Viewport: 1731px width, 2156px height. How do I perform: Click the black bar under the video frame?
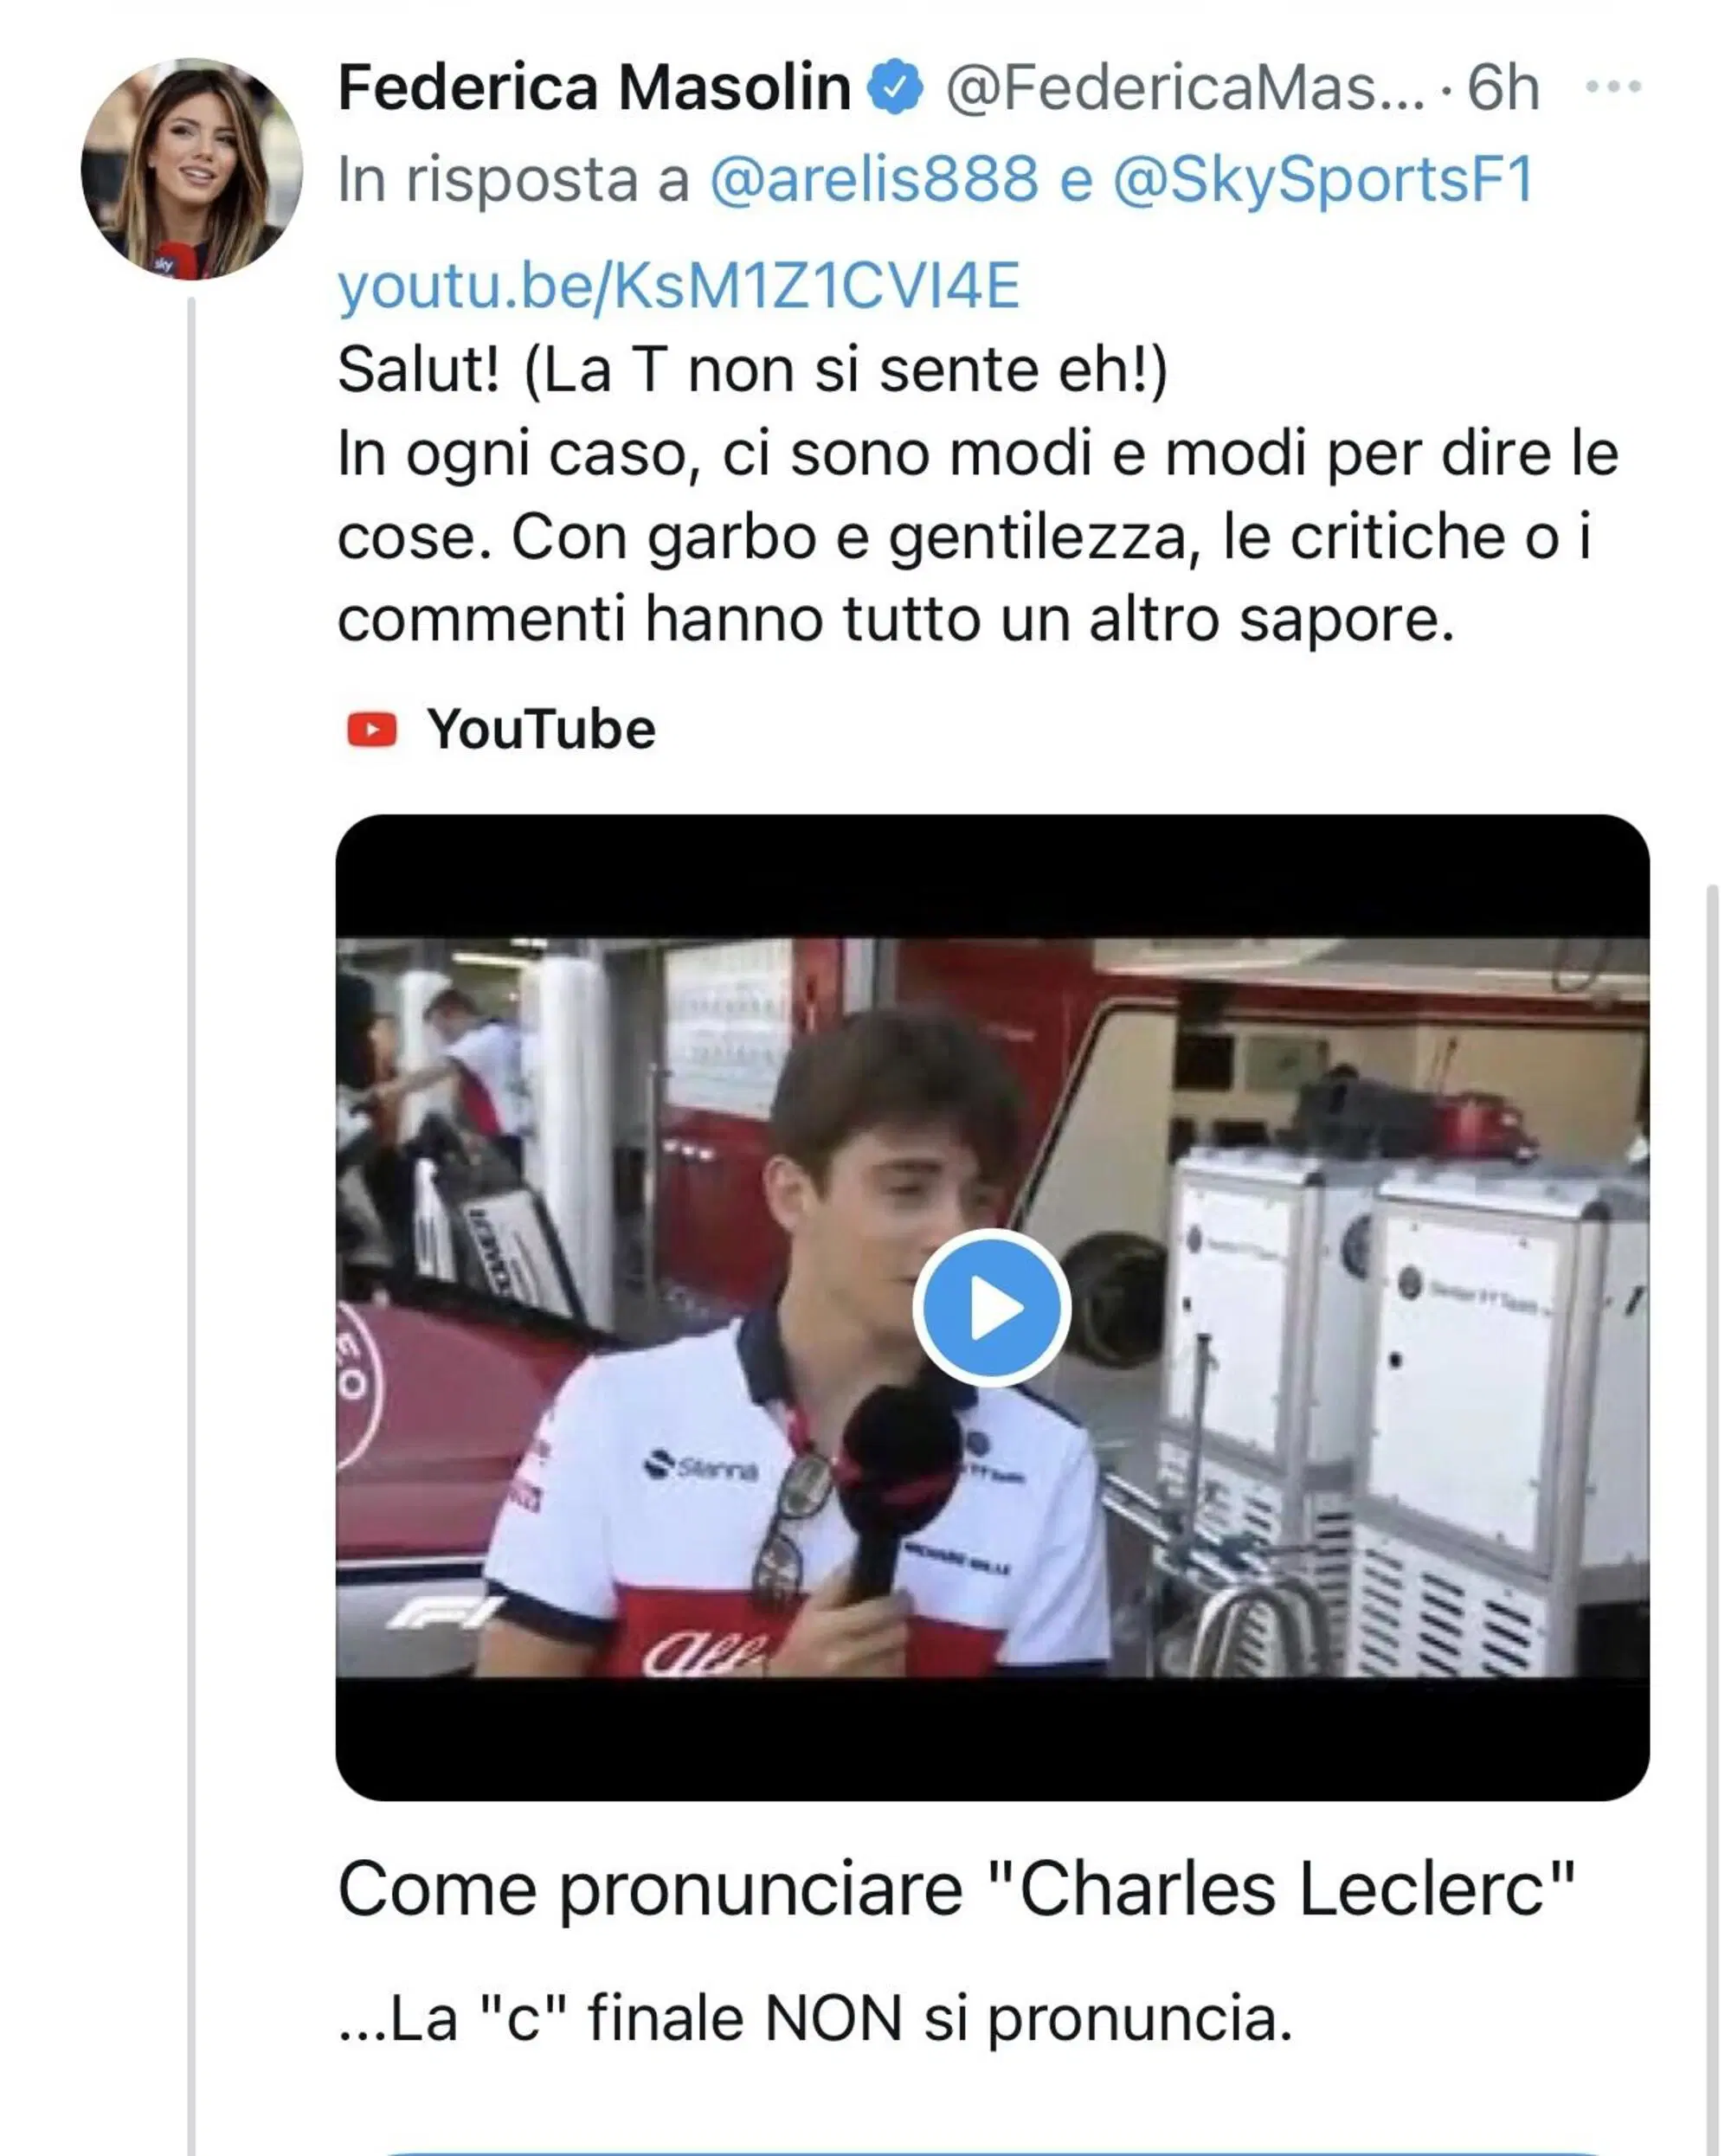click(992, 1740)
